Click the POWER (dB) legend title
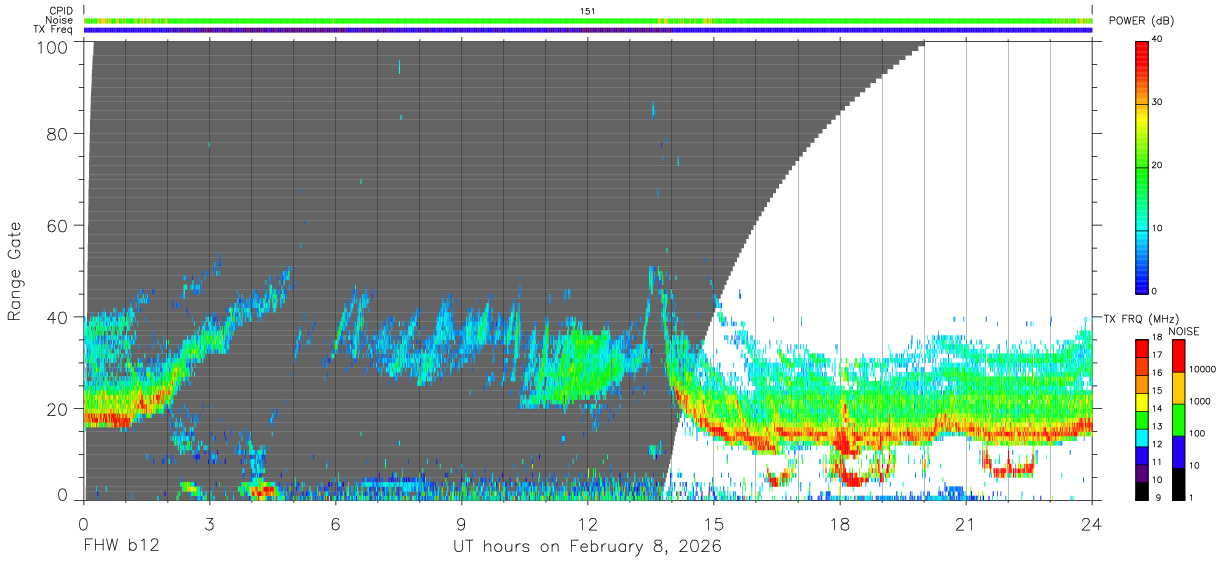 1141,21
